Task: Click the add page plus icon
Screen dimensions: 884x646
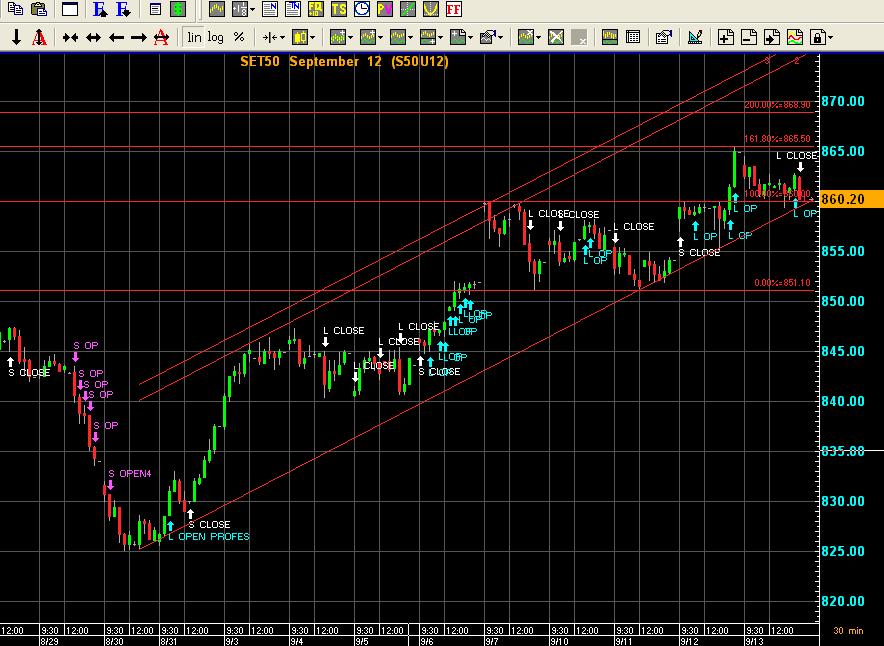Action: 725,38
